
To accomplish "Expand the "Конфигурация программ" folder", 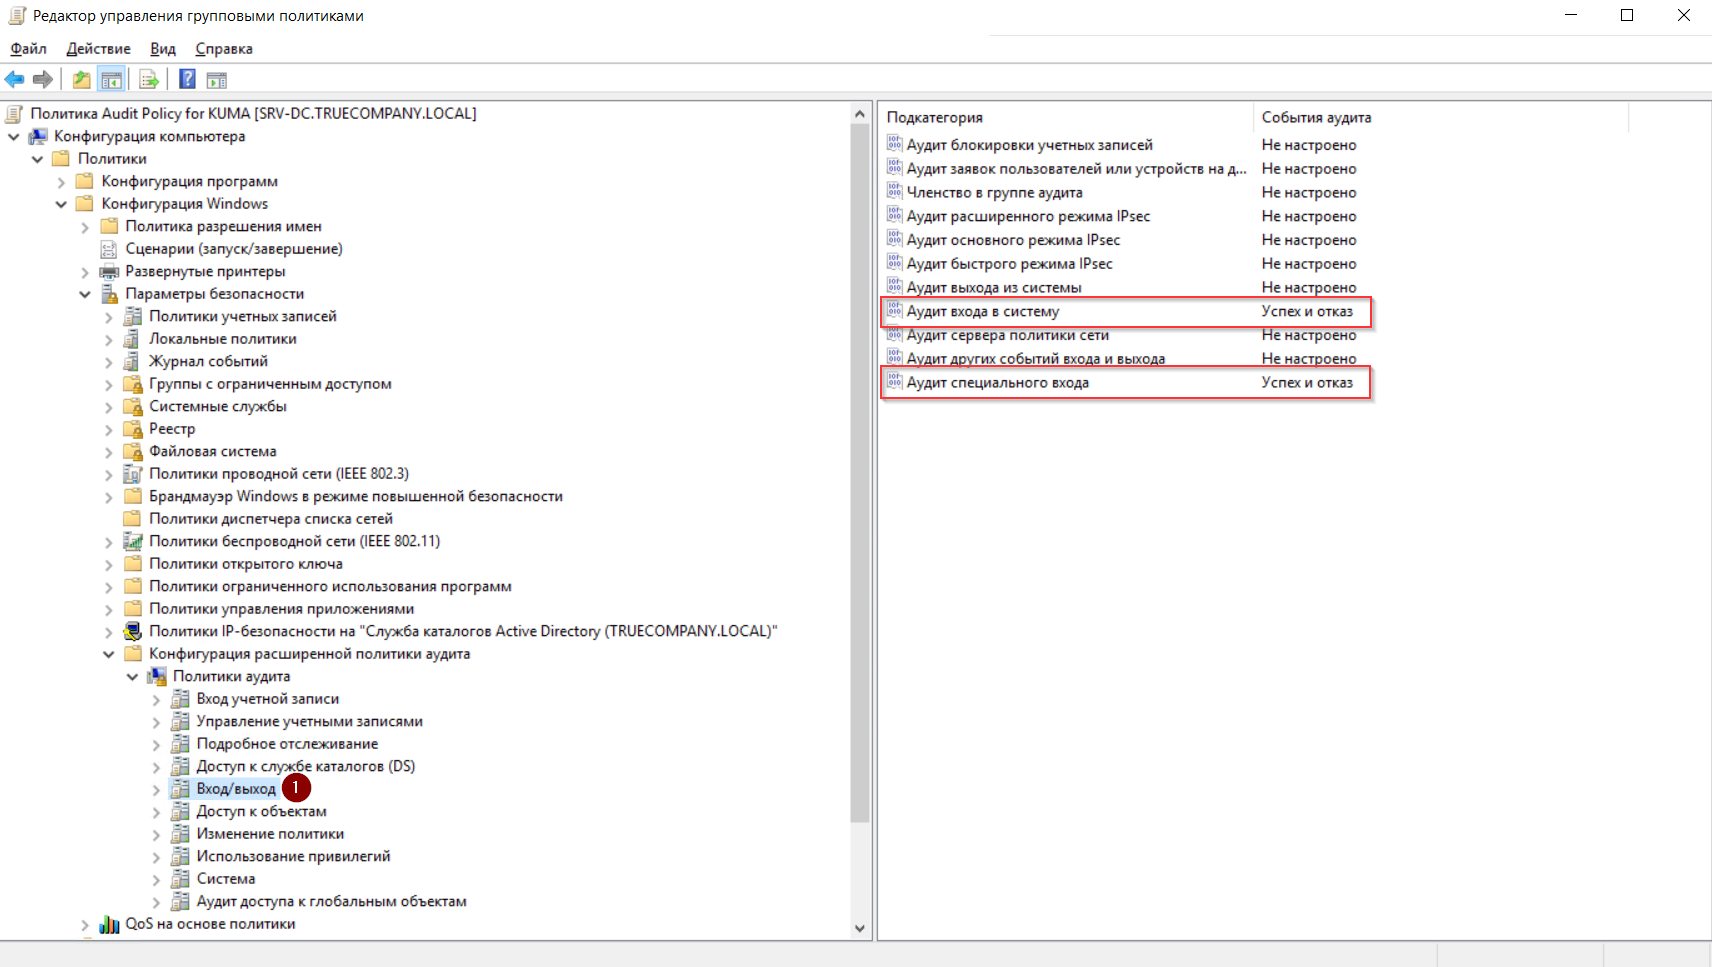I will [61, 182].
